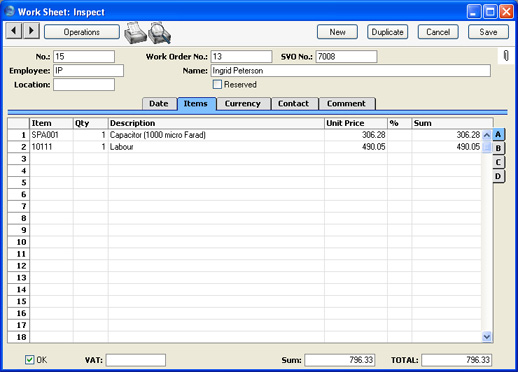Save the work sheet

coord(488,32)
